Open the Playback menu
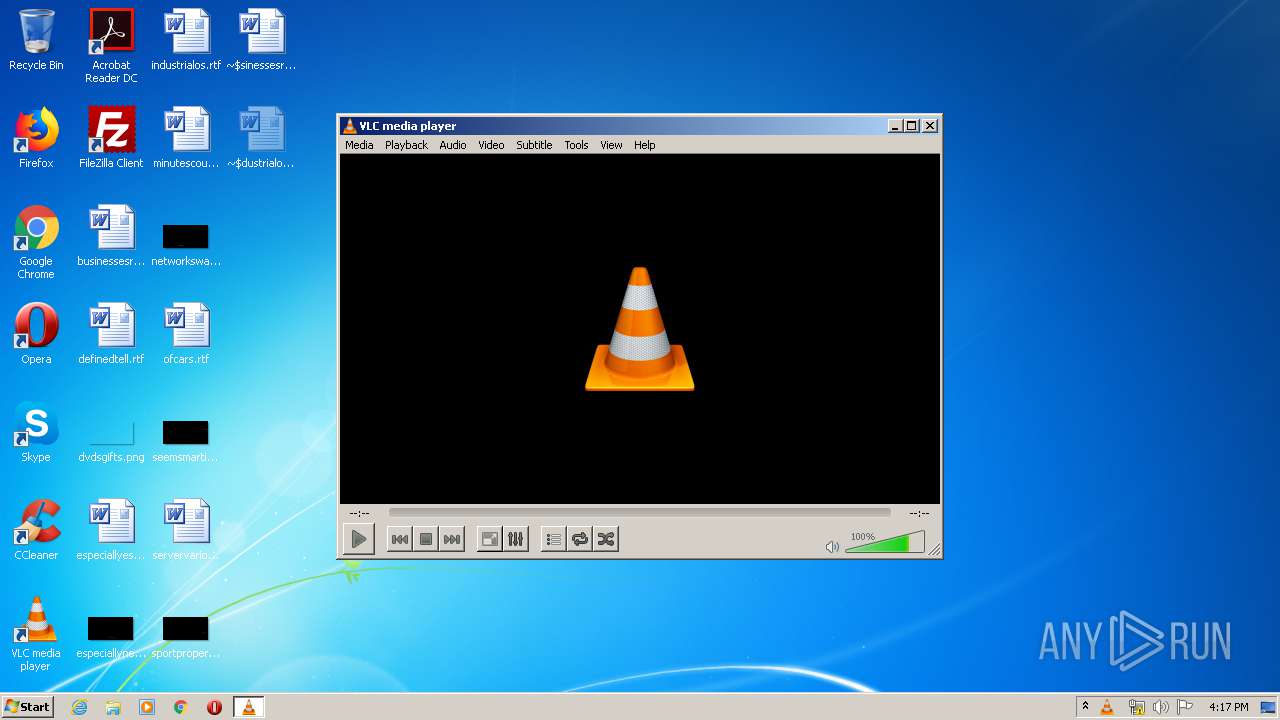The image size is (1280, 720). point(406,145)
